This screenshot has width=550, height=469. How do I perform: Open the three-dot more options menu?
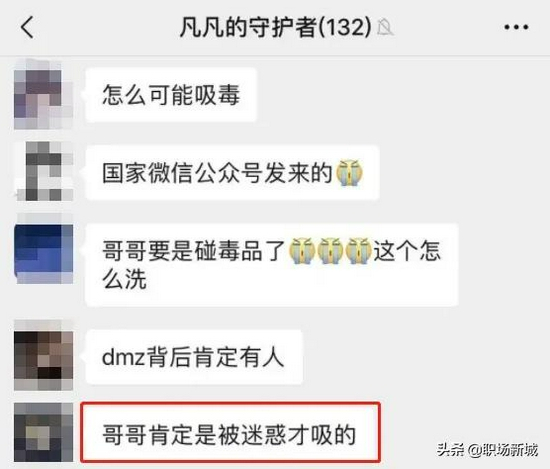516,27
